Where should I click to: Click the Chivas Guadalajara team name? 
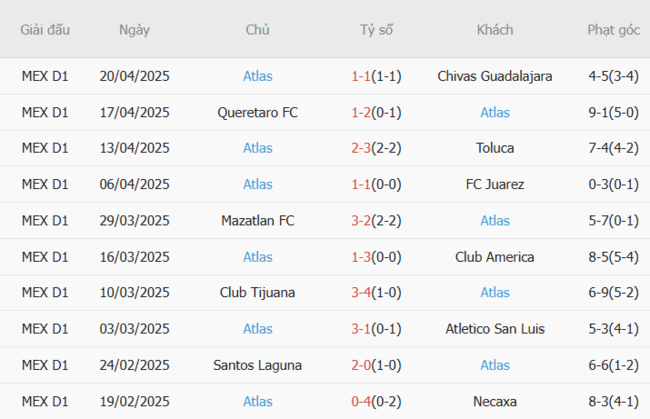pyautogui.click(x=495, y=76)
